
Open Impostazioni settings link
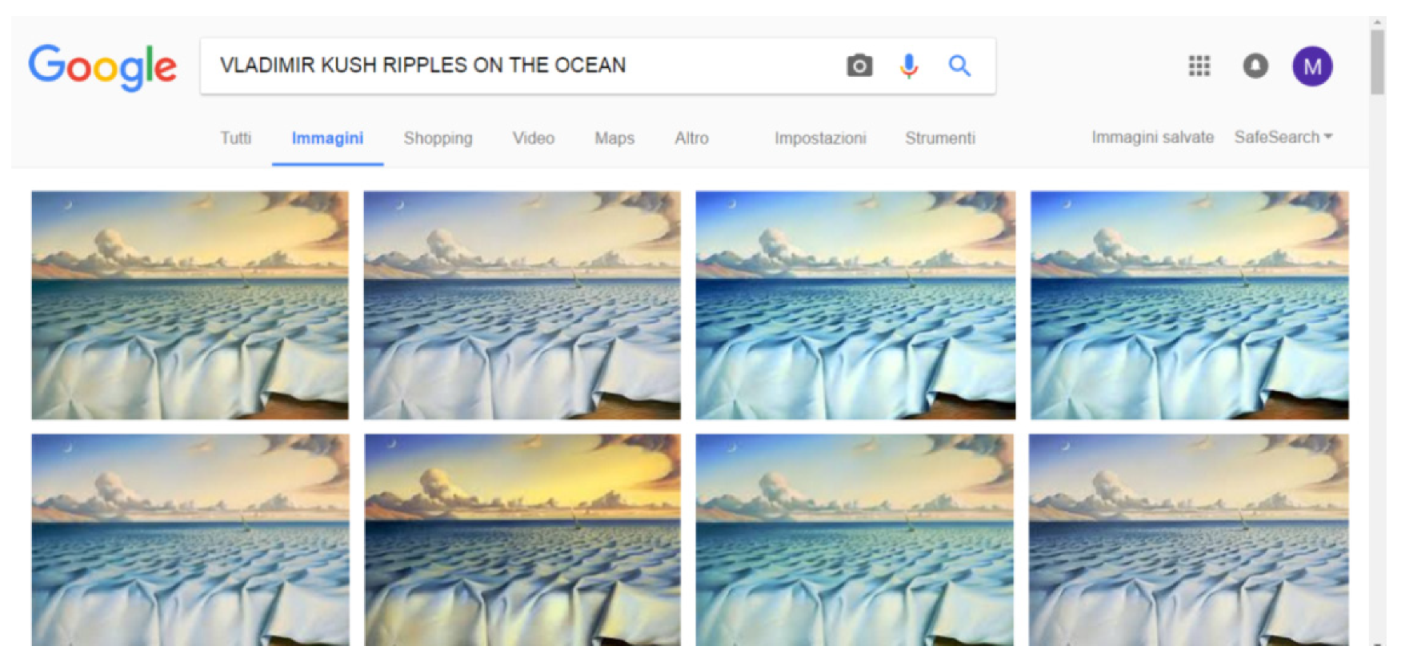820,138
